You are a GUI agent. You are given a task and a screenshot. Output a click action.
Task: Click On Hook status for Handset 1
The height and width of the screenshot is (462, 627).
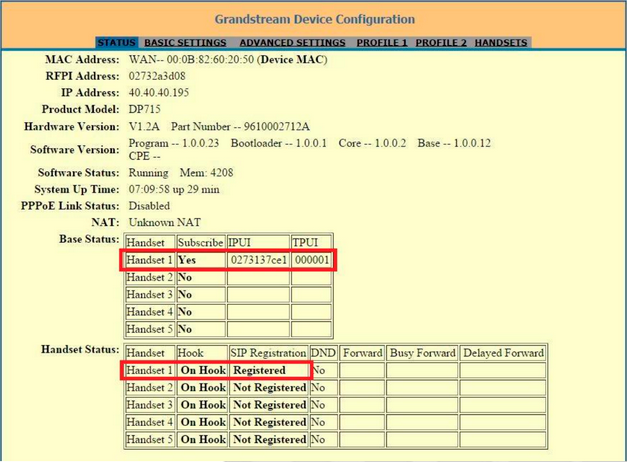pos(203,370)
